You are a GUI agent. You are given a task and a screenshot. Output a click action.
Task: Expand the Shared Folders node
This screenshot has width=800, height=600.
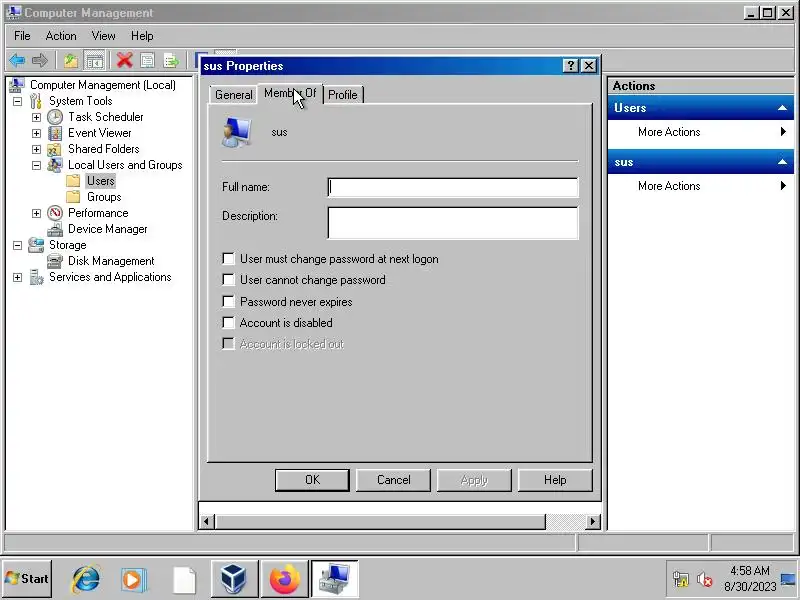coord(36,149)
